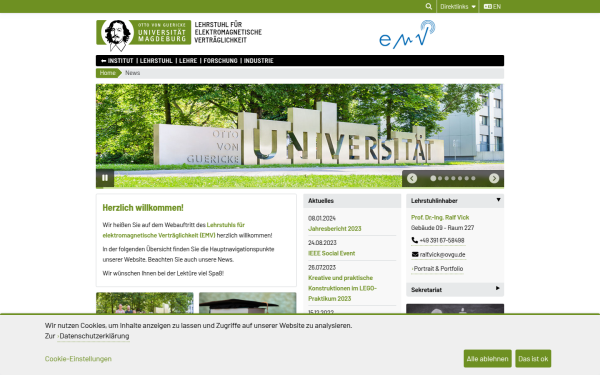Open the graduation cap thumbnail
600x375 pixels.
pos(248,303)
